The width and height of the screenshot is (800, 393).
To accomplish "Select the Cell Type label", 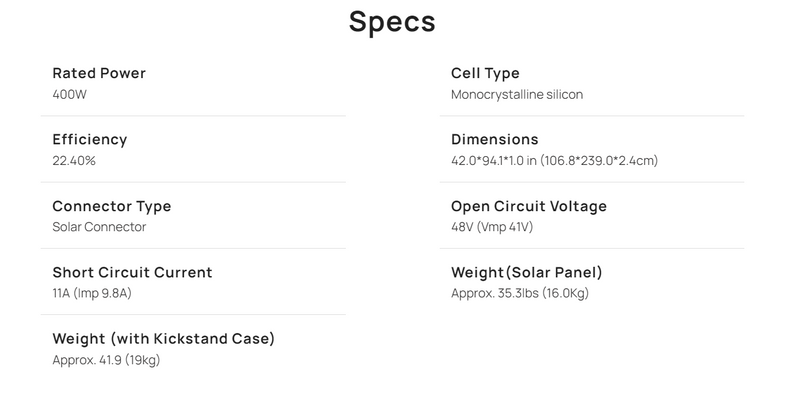I will [485, 73].
